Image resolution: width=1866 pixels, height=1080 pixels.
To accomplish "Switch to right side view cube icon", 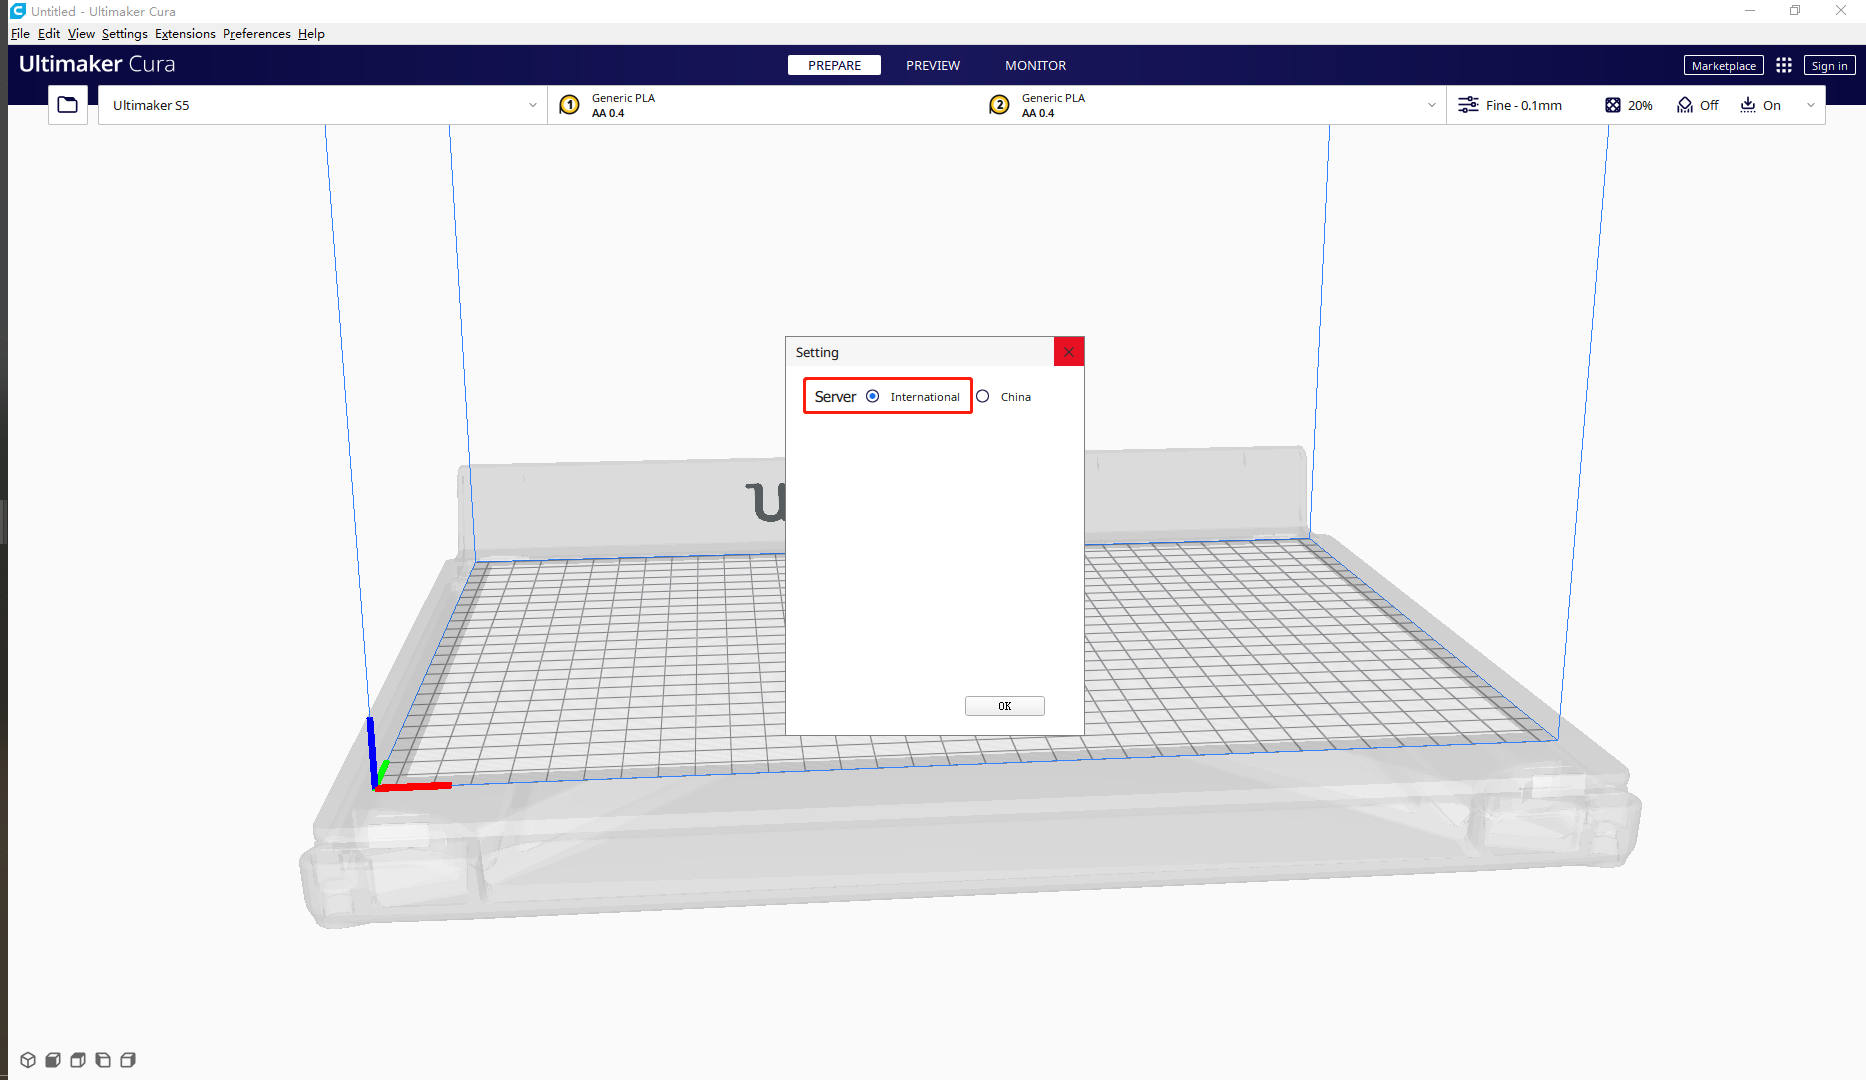I will point(128,1060).
